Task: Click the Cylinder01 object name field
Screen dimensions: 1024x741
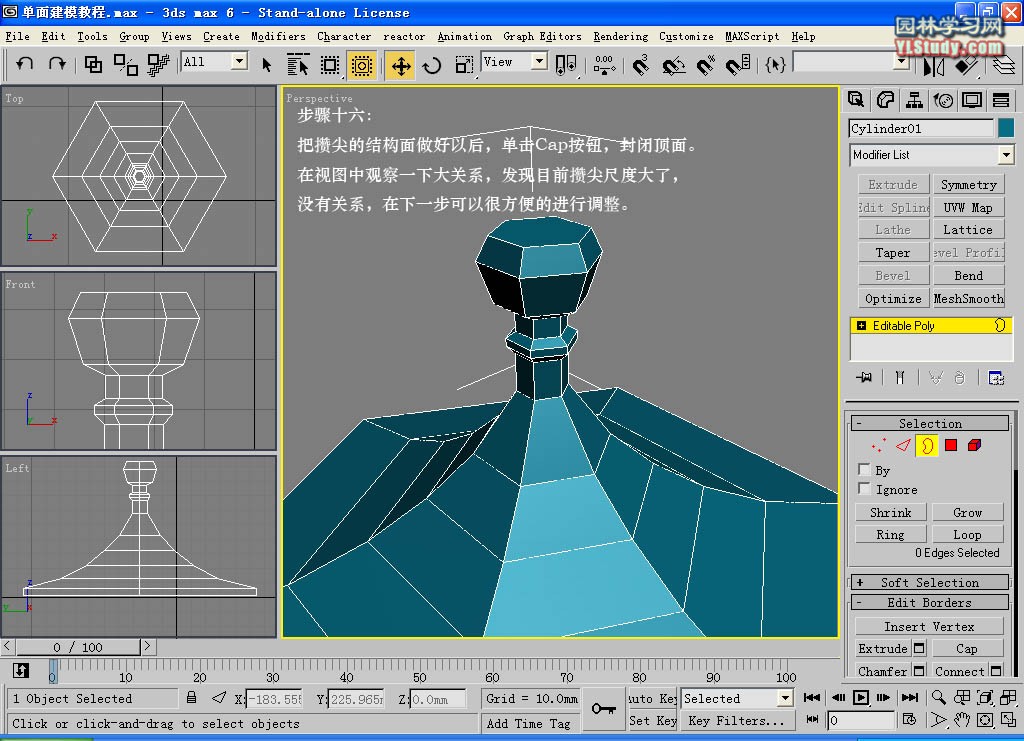Action: [x=921, y=128]
